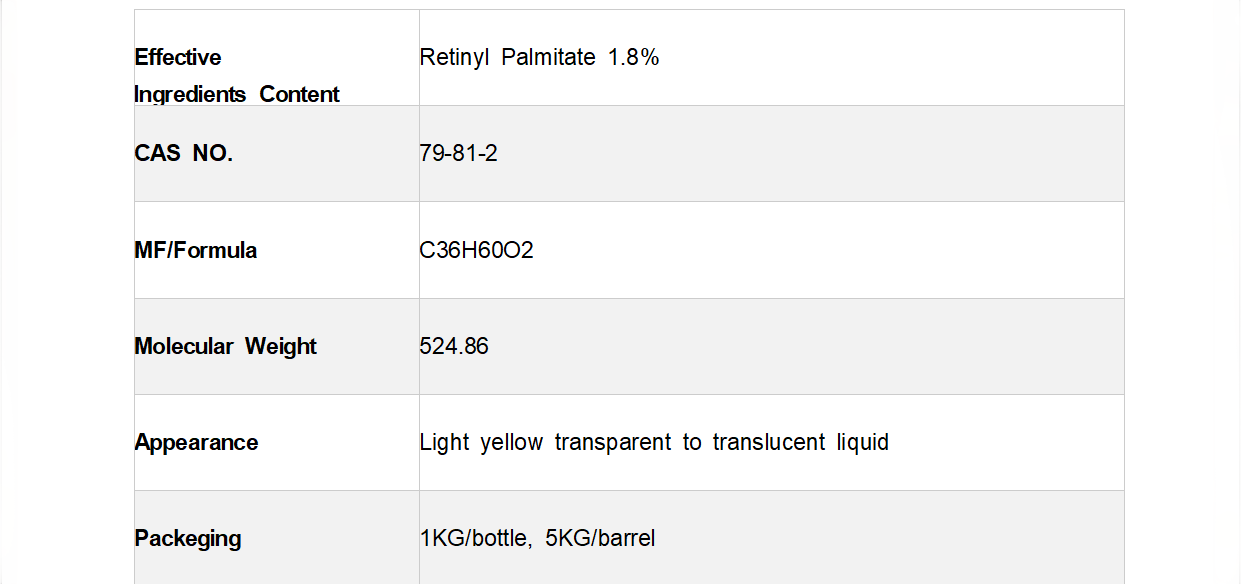The height and width of the screenshot is (584, 1241).
Task: Click the Molecular Weight label
Action: coord(225,346)
